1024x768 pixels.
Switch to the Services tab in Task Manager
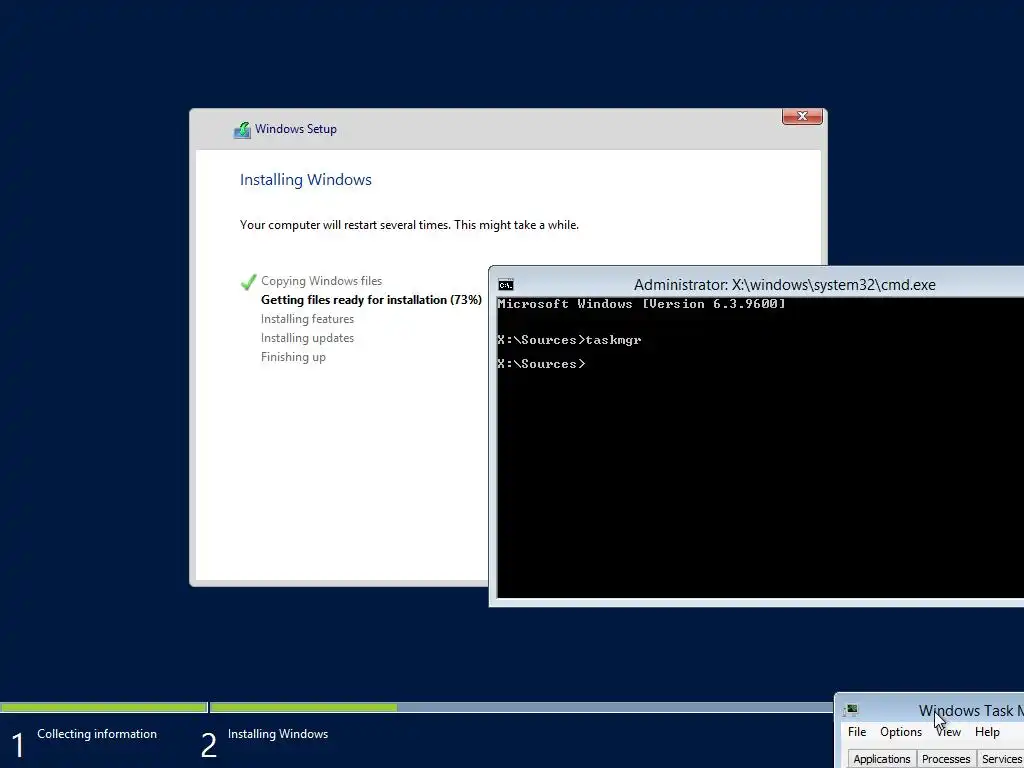[1000, 759]
